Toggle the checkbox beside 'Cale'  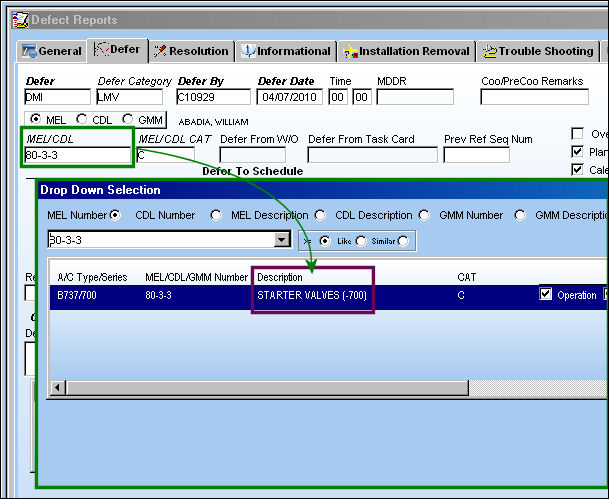pos(578,169)
